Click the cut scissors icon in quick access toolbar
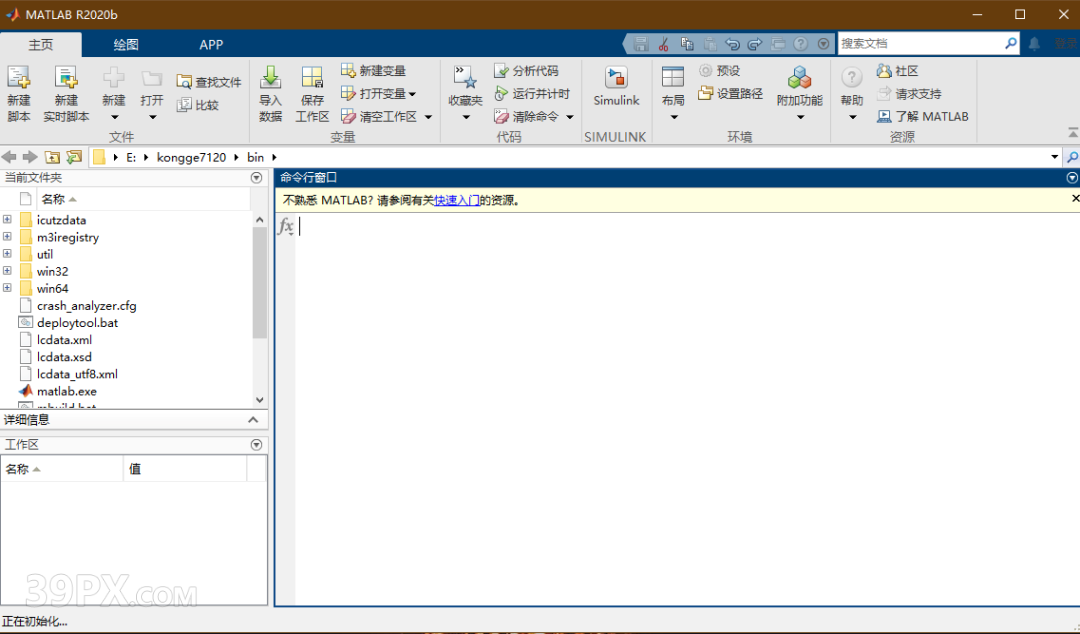This screenshot has height=634, width=1080. 664,43
